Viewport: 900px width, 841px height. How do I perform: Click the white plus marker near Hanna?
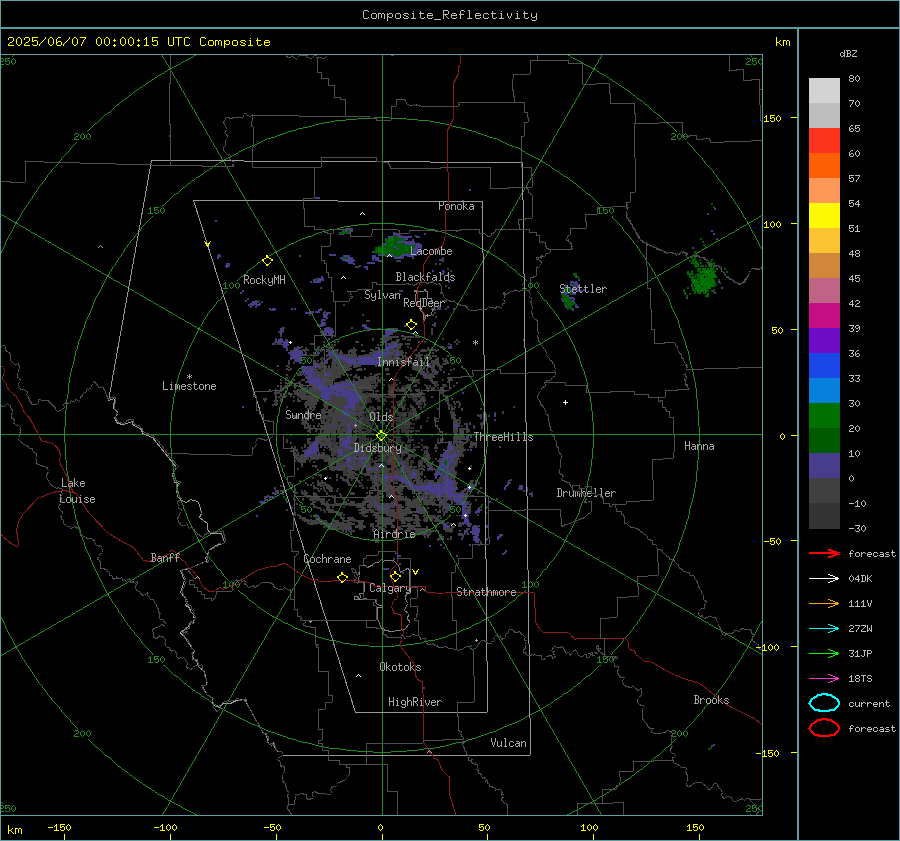point(565,402)
